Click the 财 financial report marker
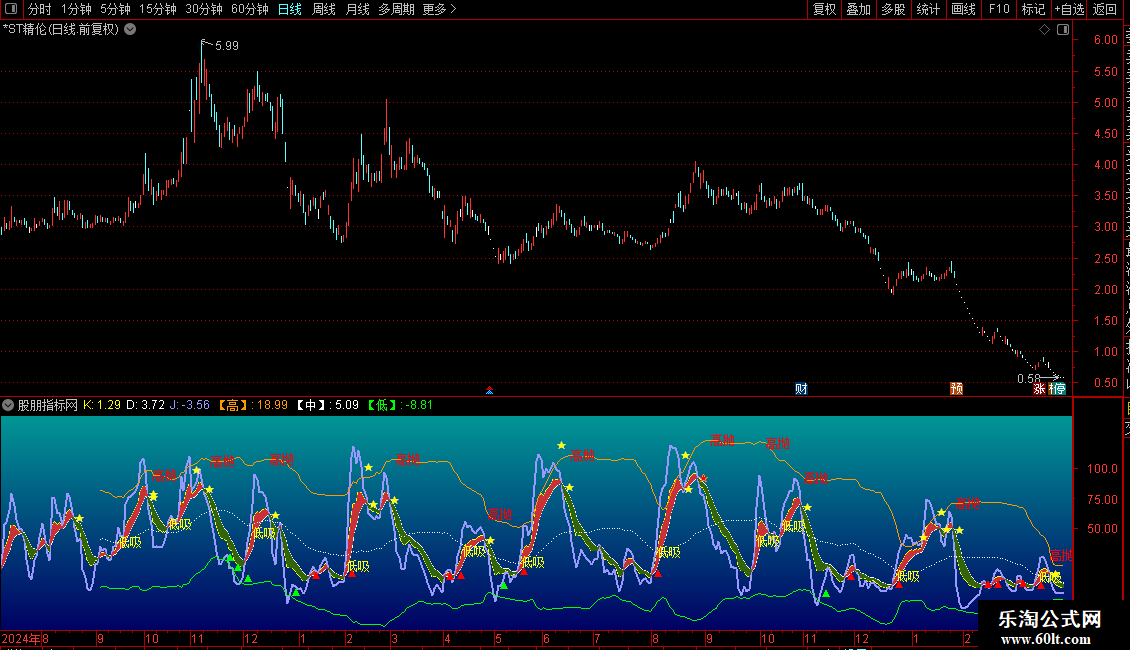The height and width of the screenshot is (650, 1130). click(x=801, y=389)
